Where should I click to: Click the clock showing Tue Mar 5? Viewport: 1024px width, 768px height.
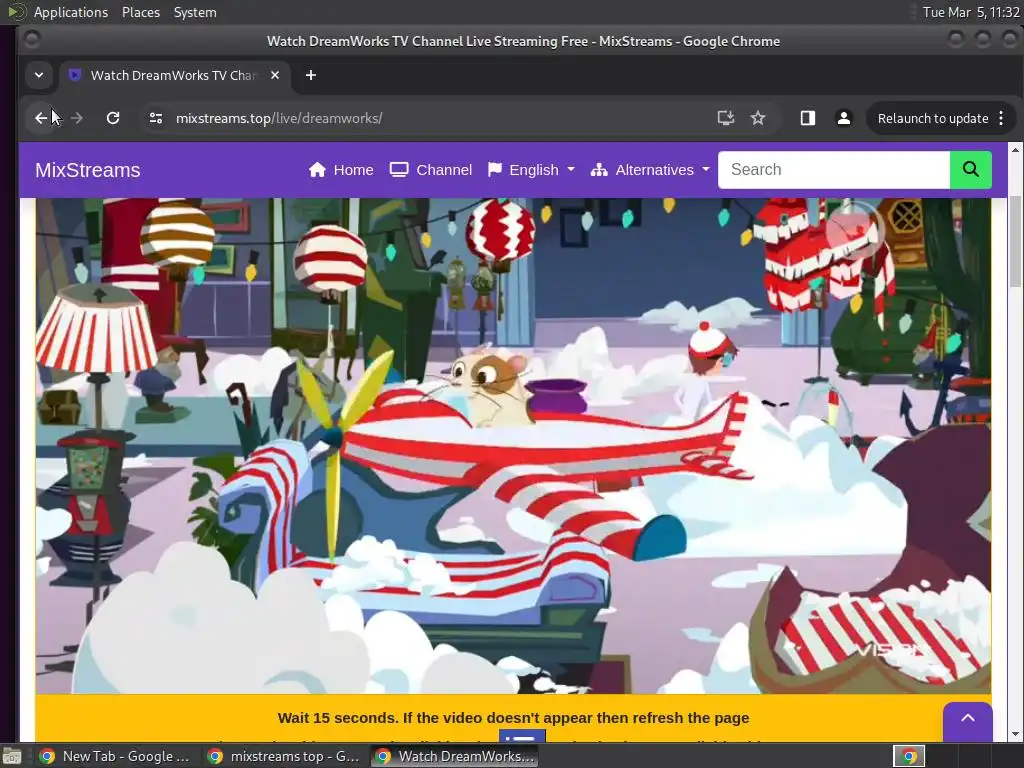[x=970, y=12]
